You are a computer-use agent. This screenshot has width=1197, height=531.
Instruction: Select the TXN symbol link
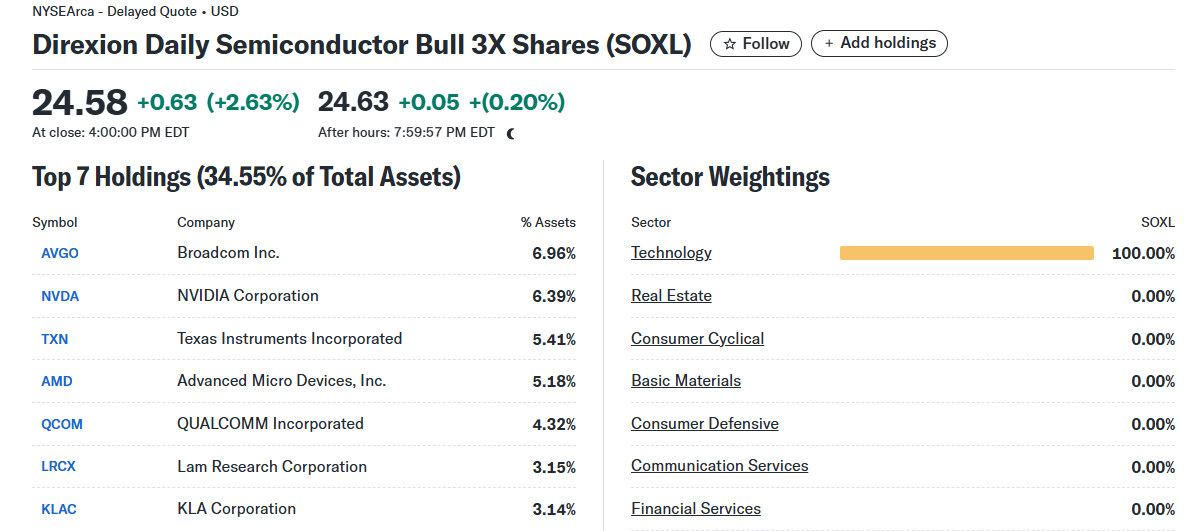tap(55, 339)
